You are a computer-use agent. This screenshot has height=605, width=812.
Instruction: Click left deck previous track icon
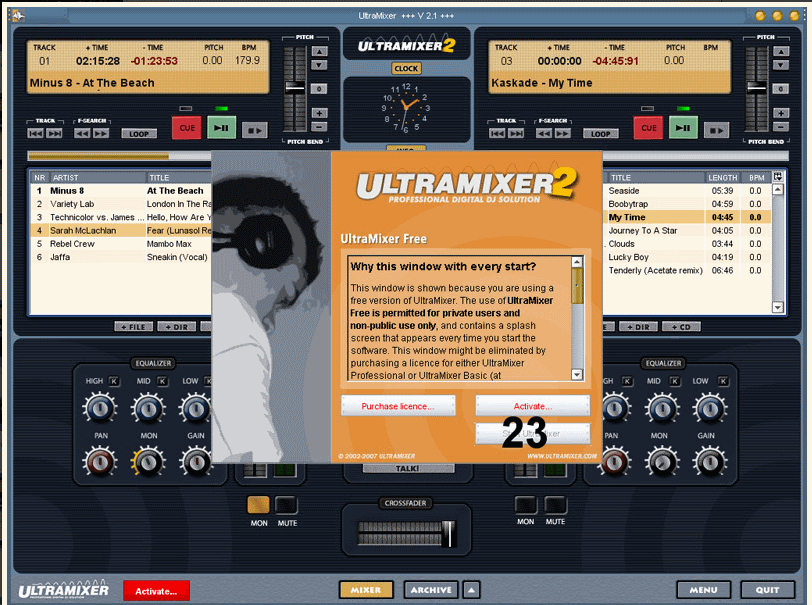(36, 133)
